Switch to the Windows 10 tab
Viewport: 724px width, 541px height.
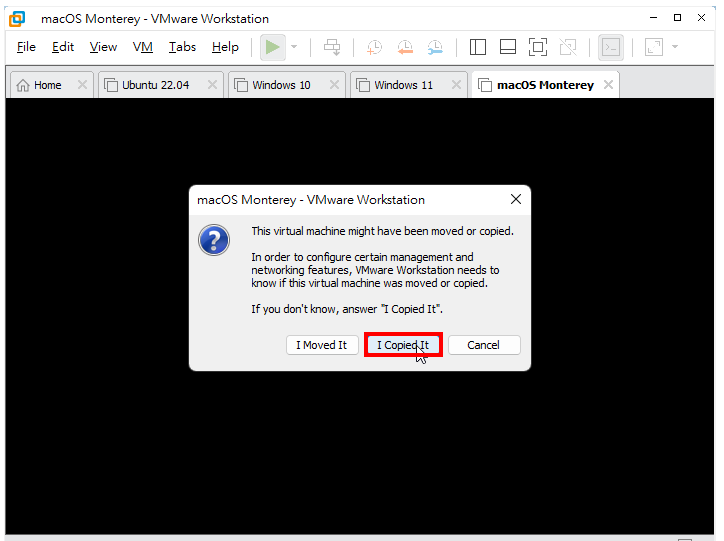coord(287,85)
